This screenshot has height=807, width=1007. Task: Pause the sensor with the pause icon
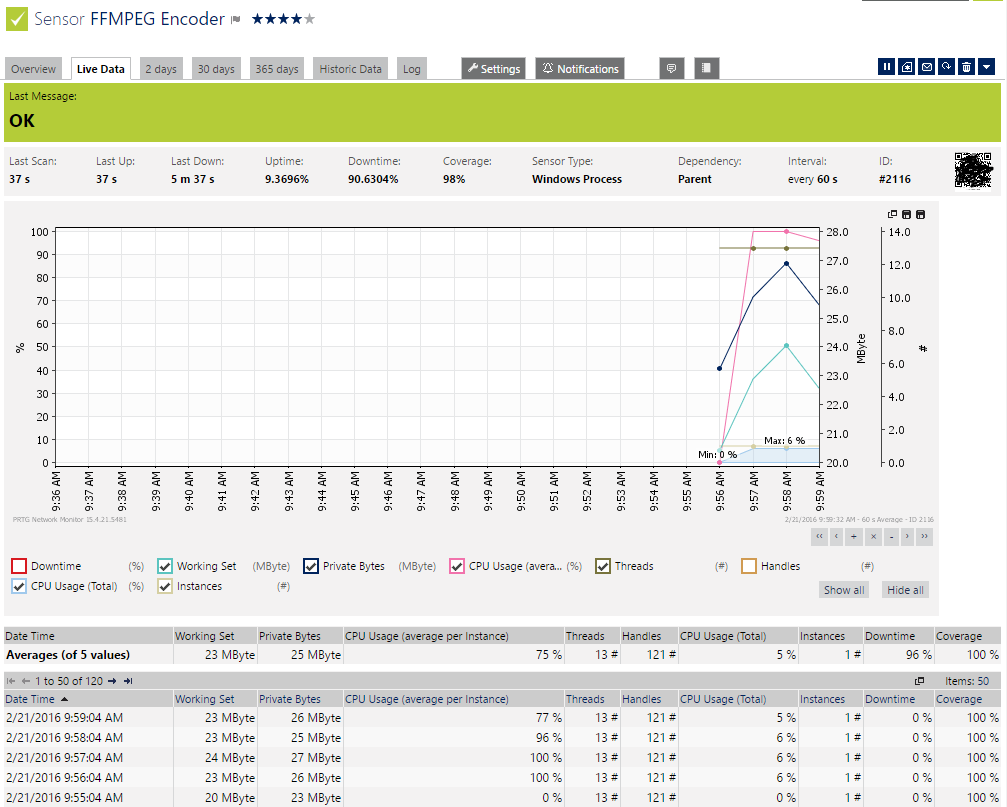pyautogui.click(x=886, y=67)
